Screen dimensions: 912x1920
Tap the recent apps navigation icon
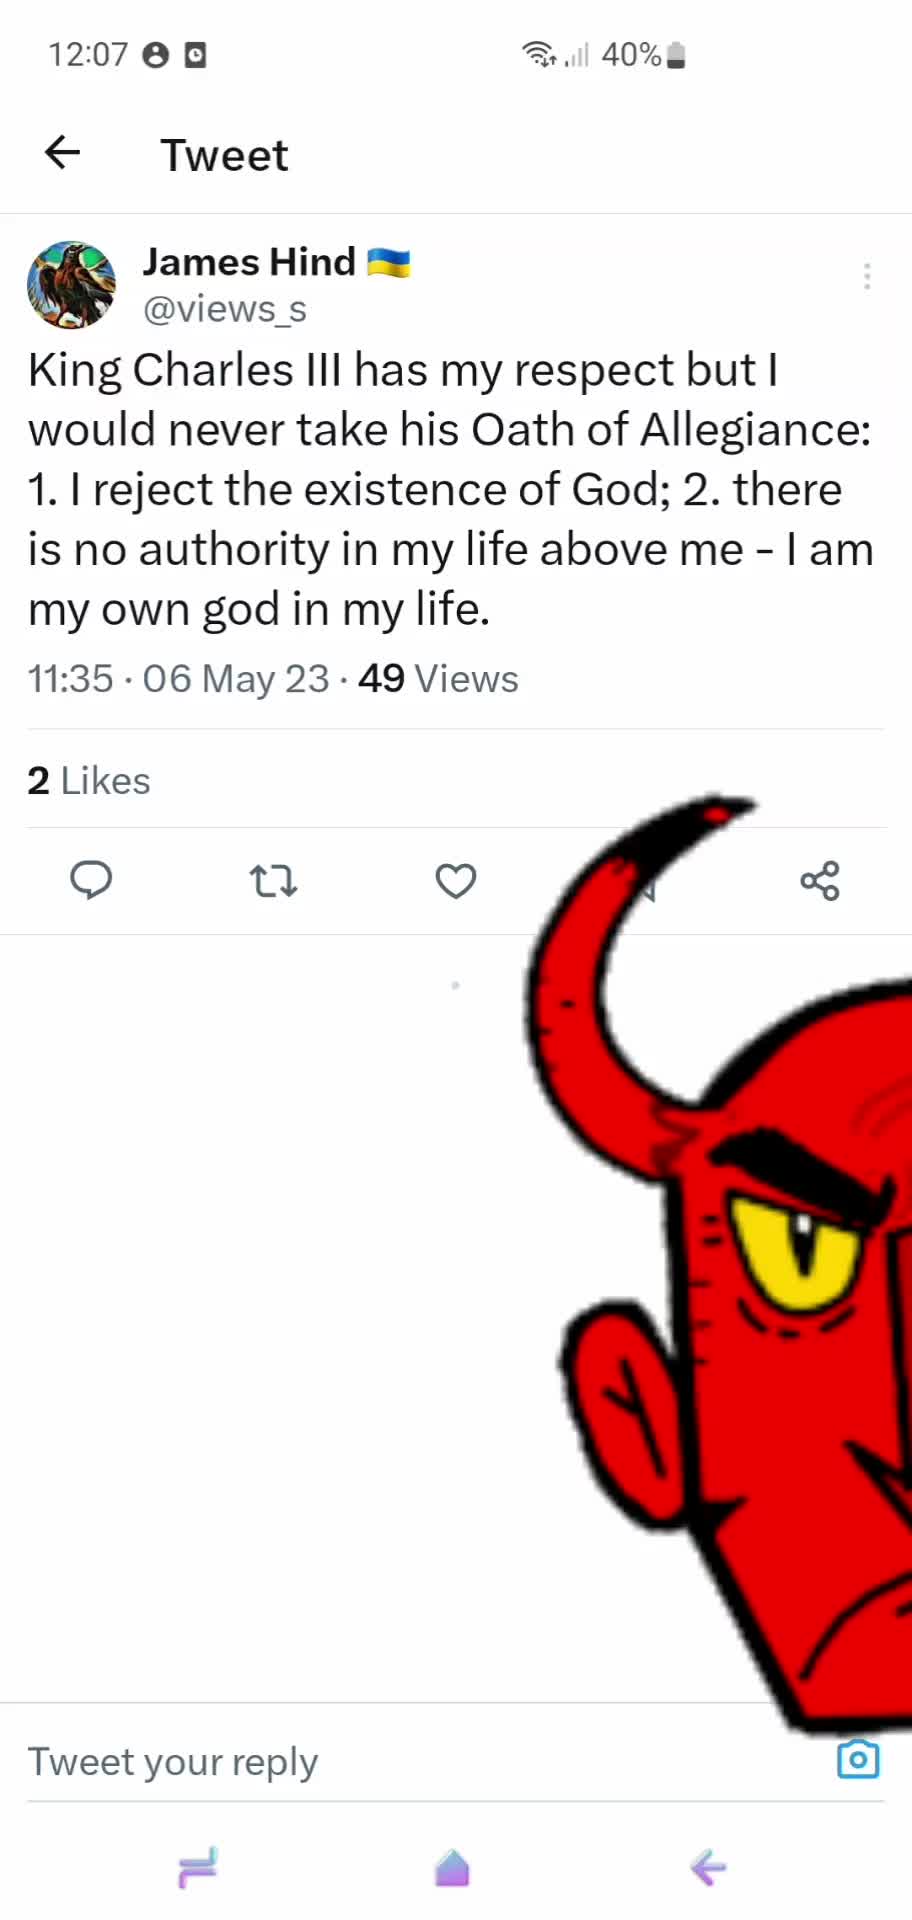198,1867
